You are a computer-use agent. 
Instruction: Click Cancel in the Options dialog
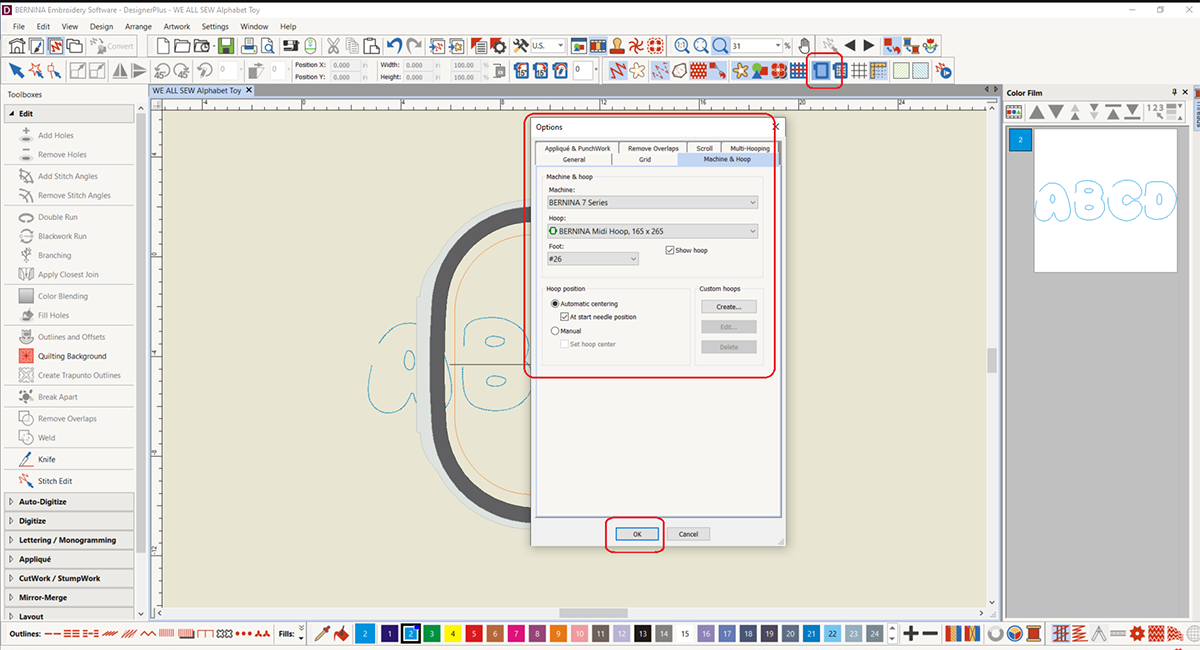point(688,534)
